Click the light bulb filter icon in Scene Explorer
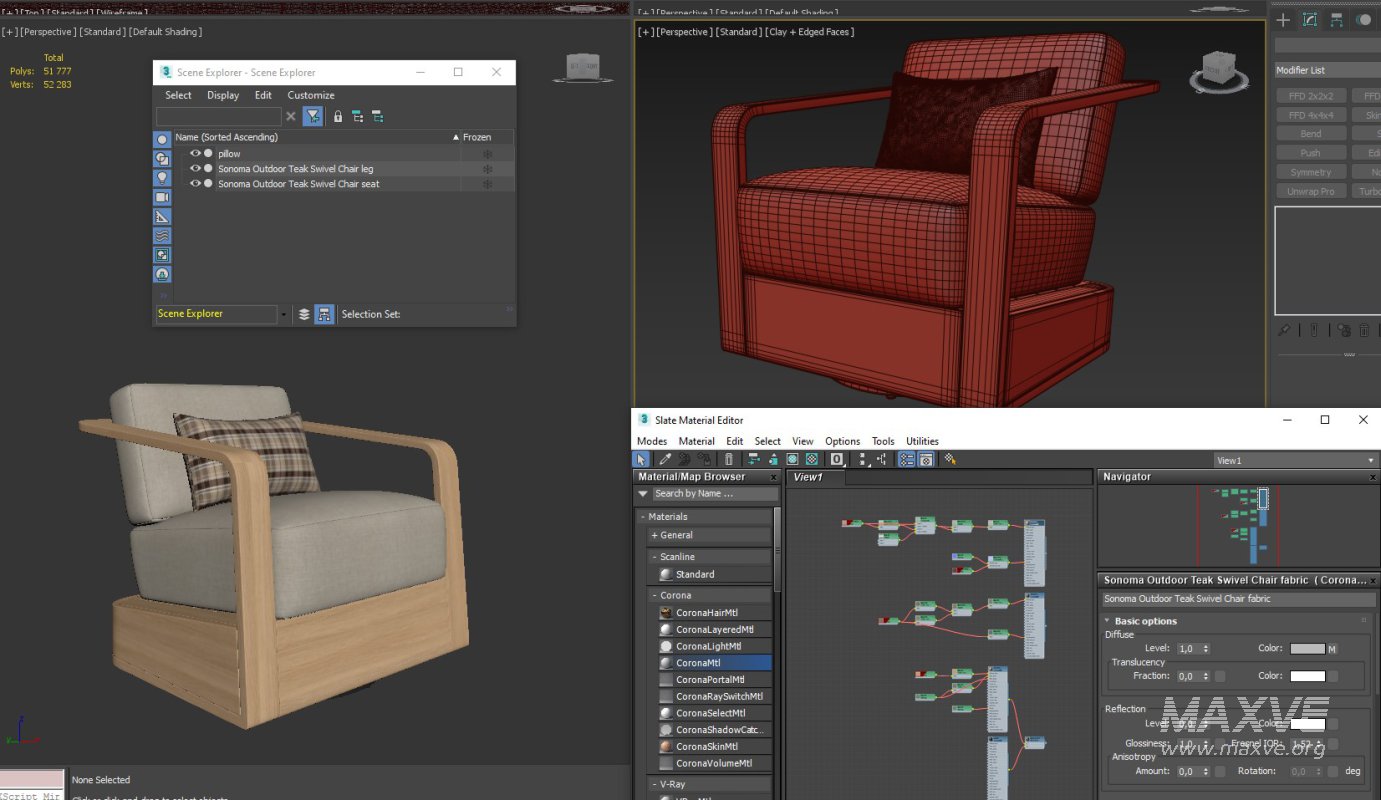This screenshot has width=1381, height=800. 162,178
